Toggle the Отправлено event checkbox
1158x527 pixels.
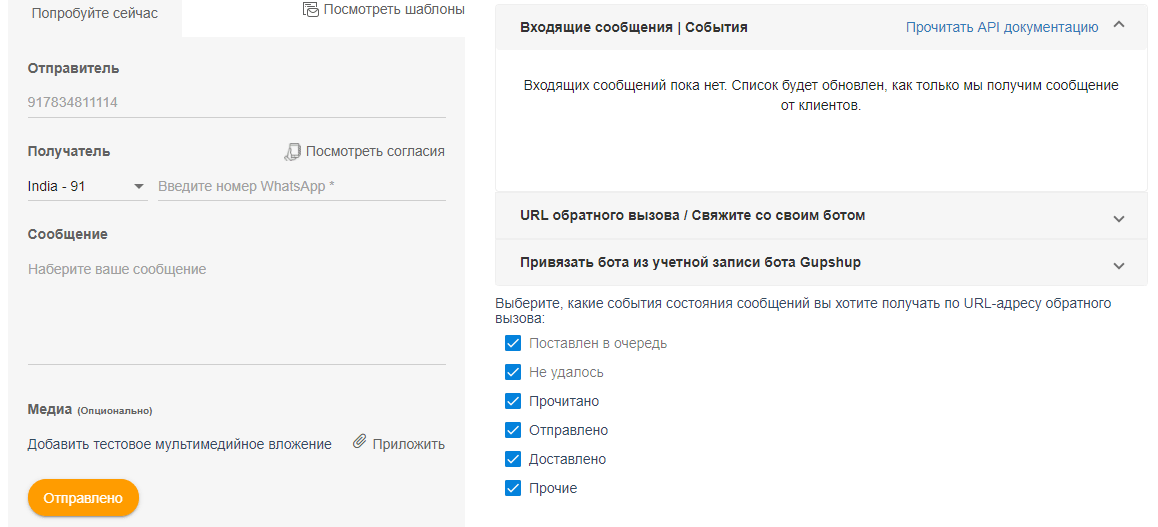click(x=513, y=430)
